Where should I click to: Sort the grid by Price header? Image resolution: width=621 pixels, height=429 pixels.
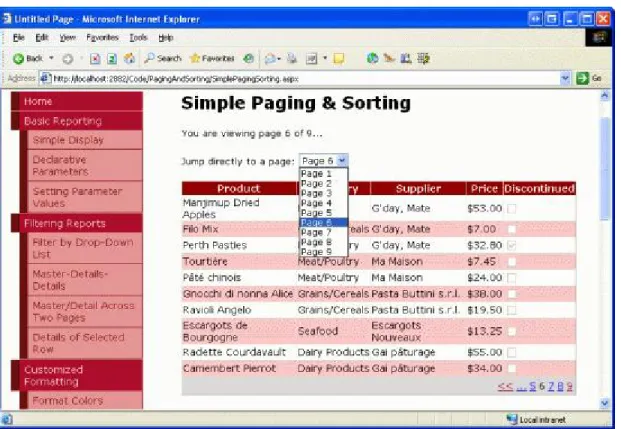(x=484, y=189)
